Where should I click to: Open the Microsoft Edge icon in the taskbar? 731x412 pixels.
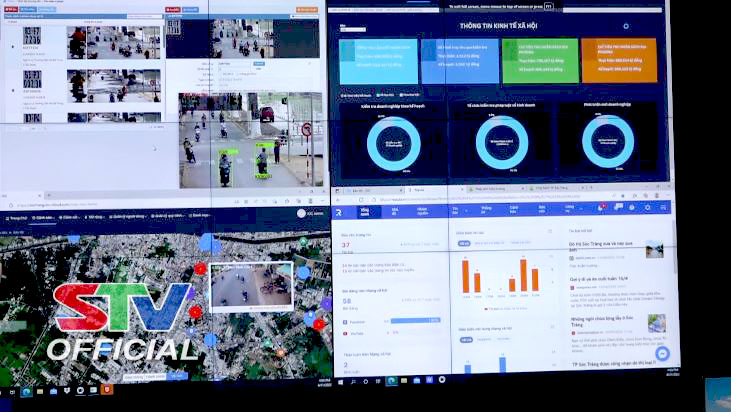[x=392, y=381]
